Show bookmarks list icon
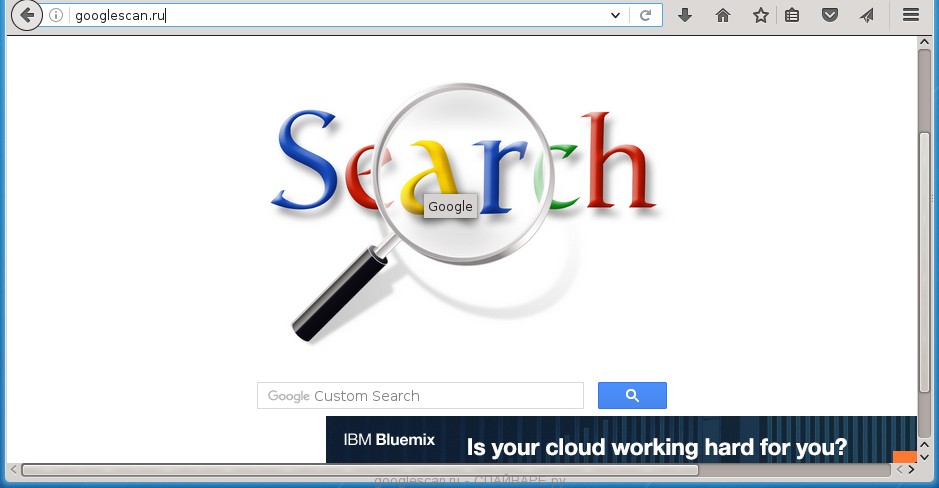Screen dimensions: 939x488 [792, 15]
